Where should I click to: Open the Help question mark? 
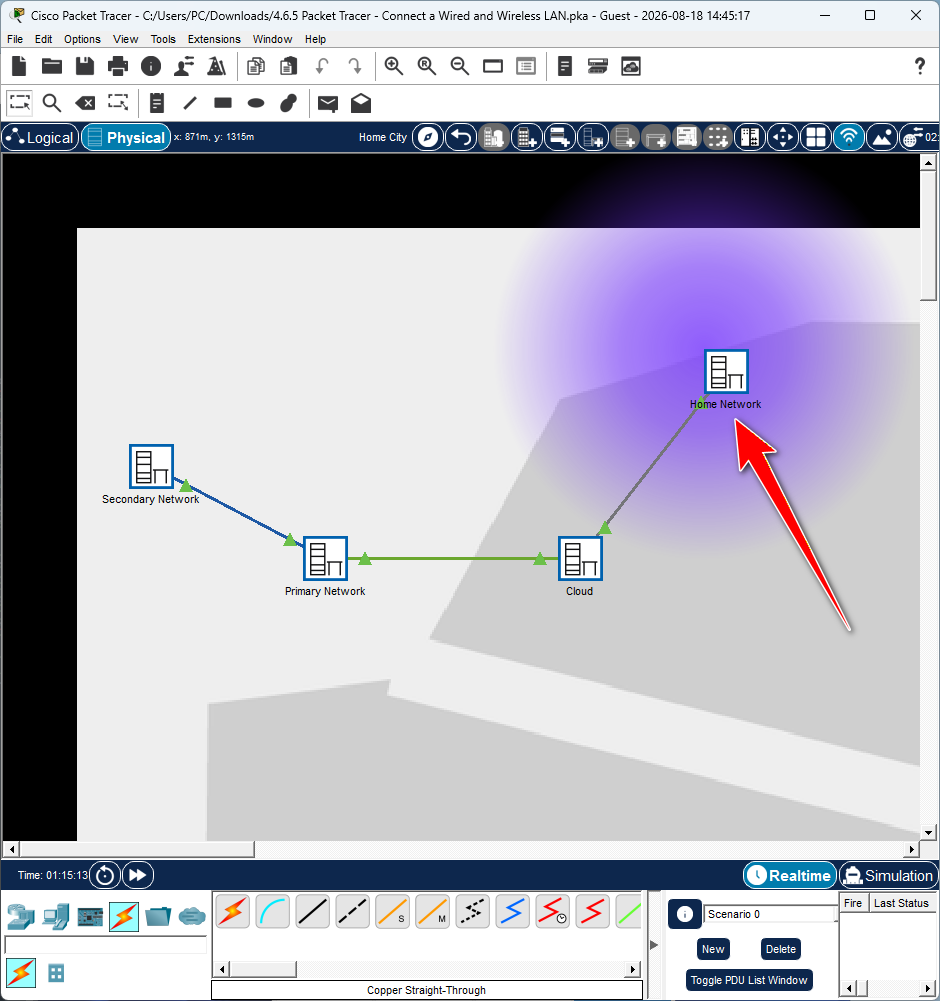[x=920, y=66]
